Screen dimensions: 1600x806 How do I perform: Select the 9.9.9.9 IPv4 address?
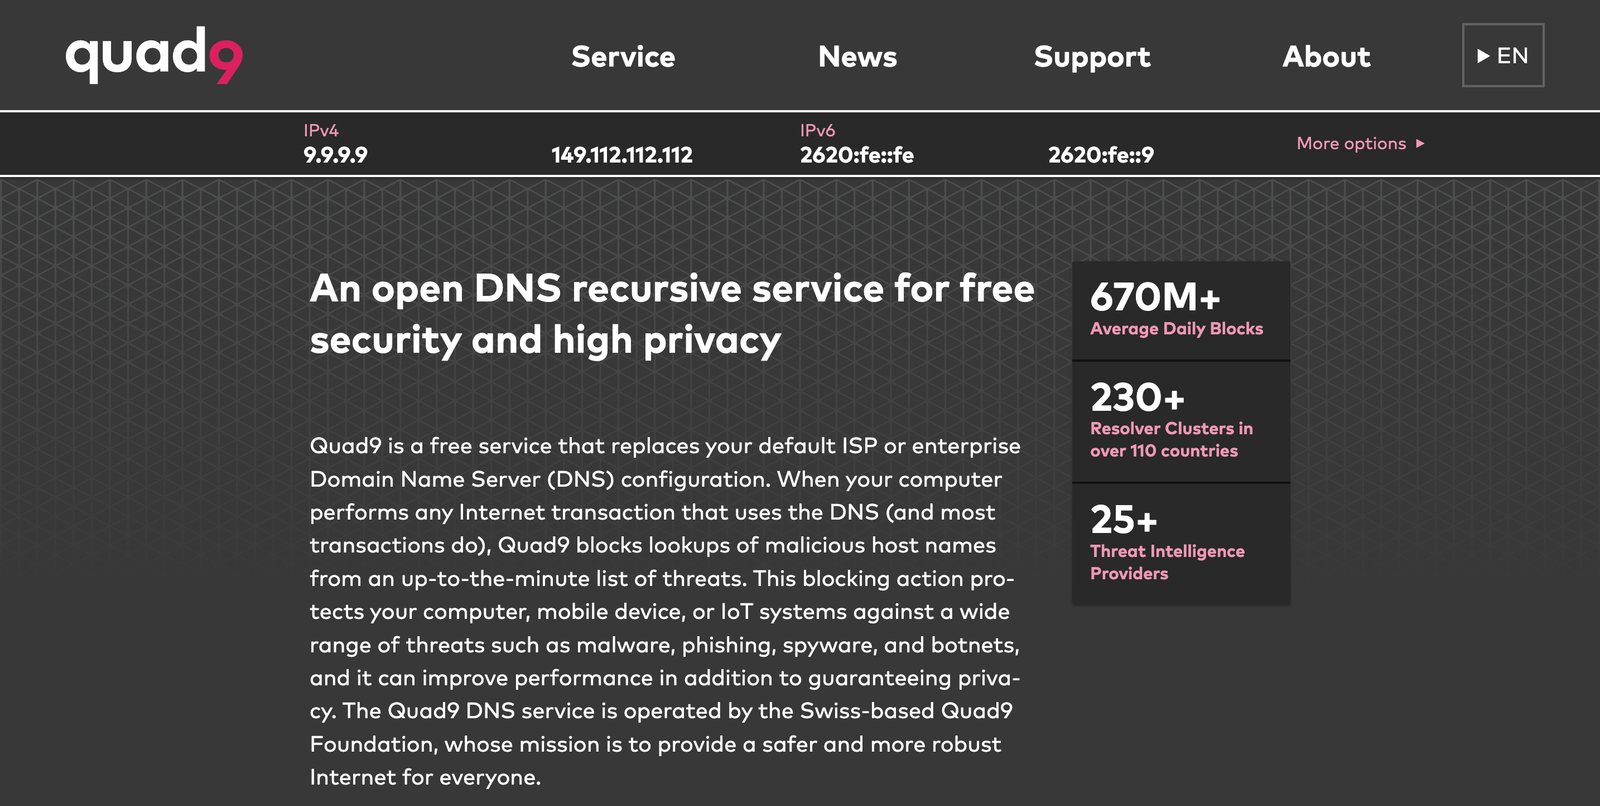[x=335, y=155]
